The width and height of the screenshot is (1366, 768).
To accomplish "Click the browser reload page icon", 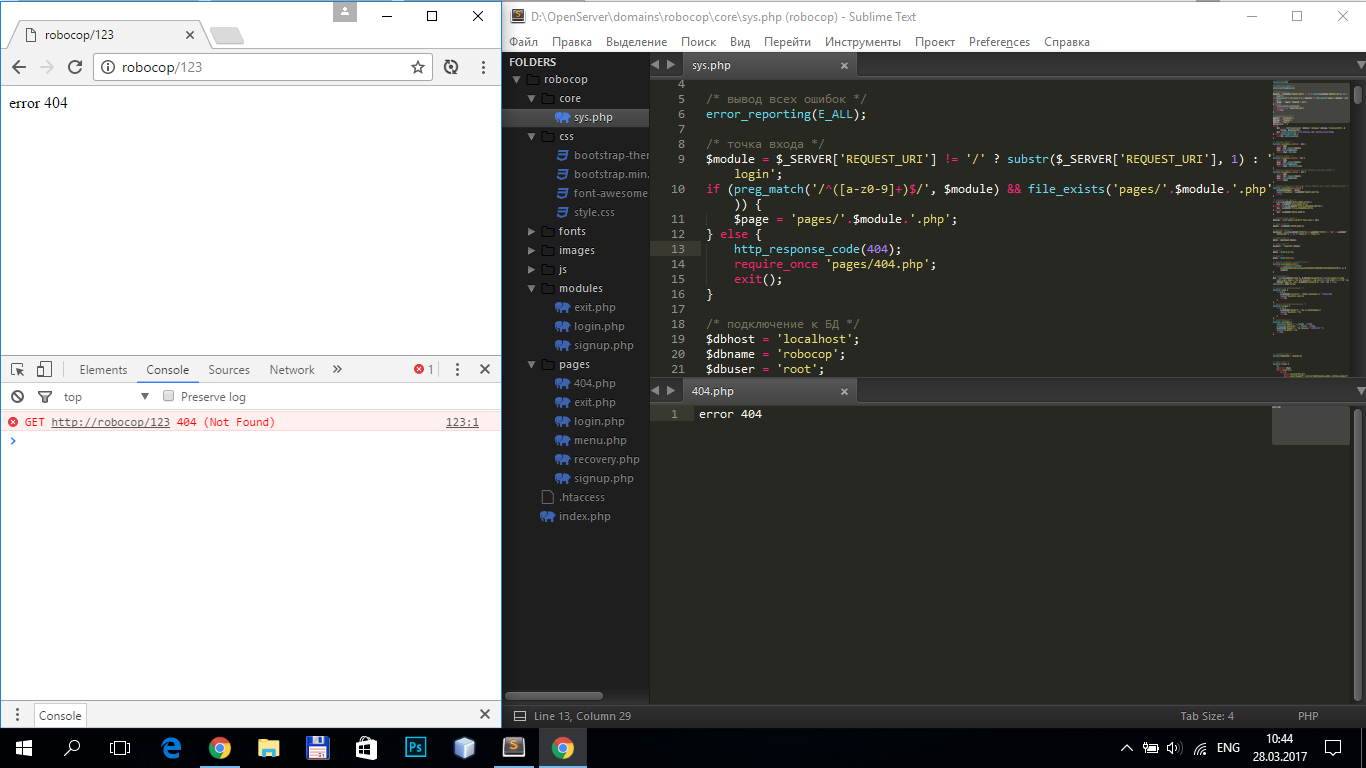I will (x=74, y=67).
